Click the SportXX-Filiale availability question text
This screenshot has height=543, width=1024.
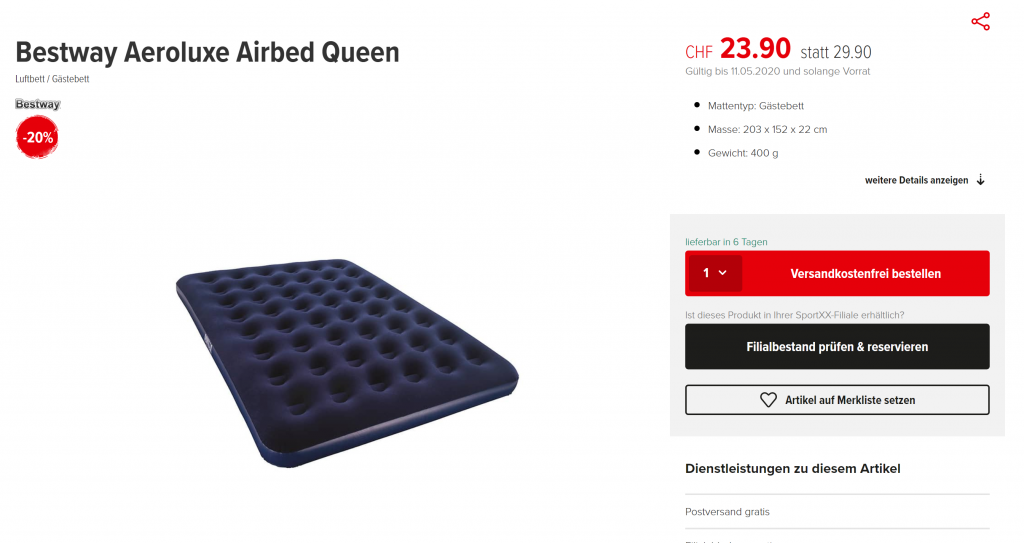[794, 315]
